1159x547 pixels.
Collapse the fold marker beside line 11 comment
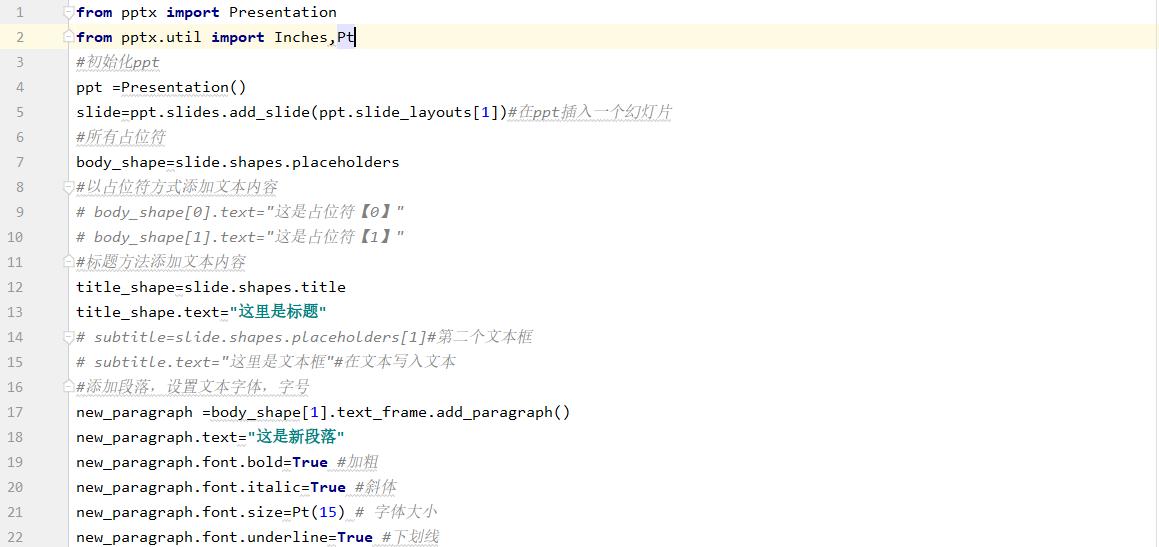[x=69, y=262]
